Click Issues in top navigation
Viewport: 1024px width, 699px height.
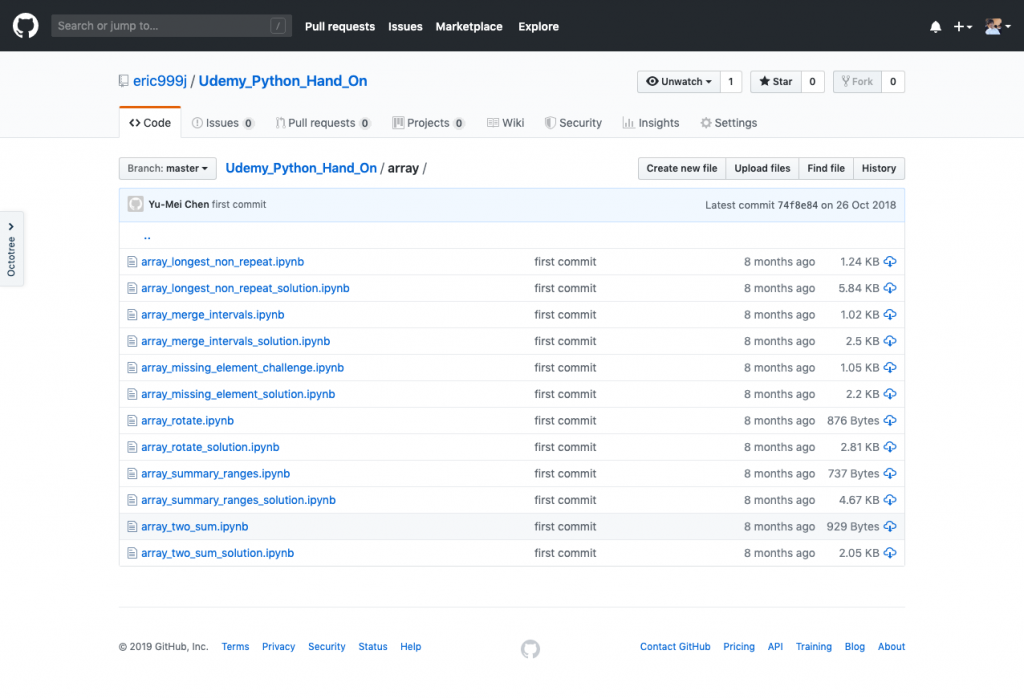[405, 27]
